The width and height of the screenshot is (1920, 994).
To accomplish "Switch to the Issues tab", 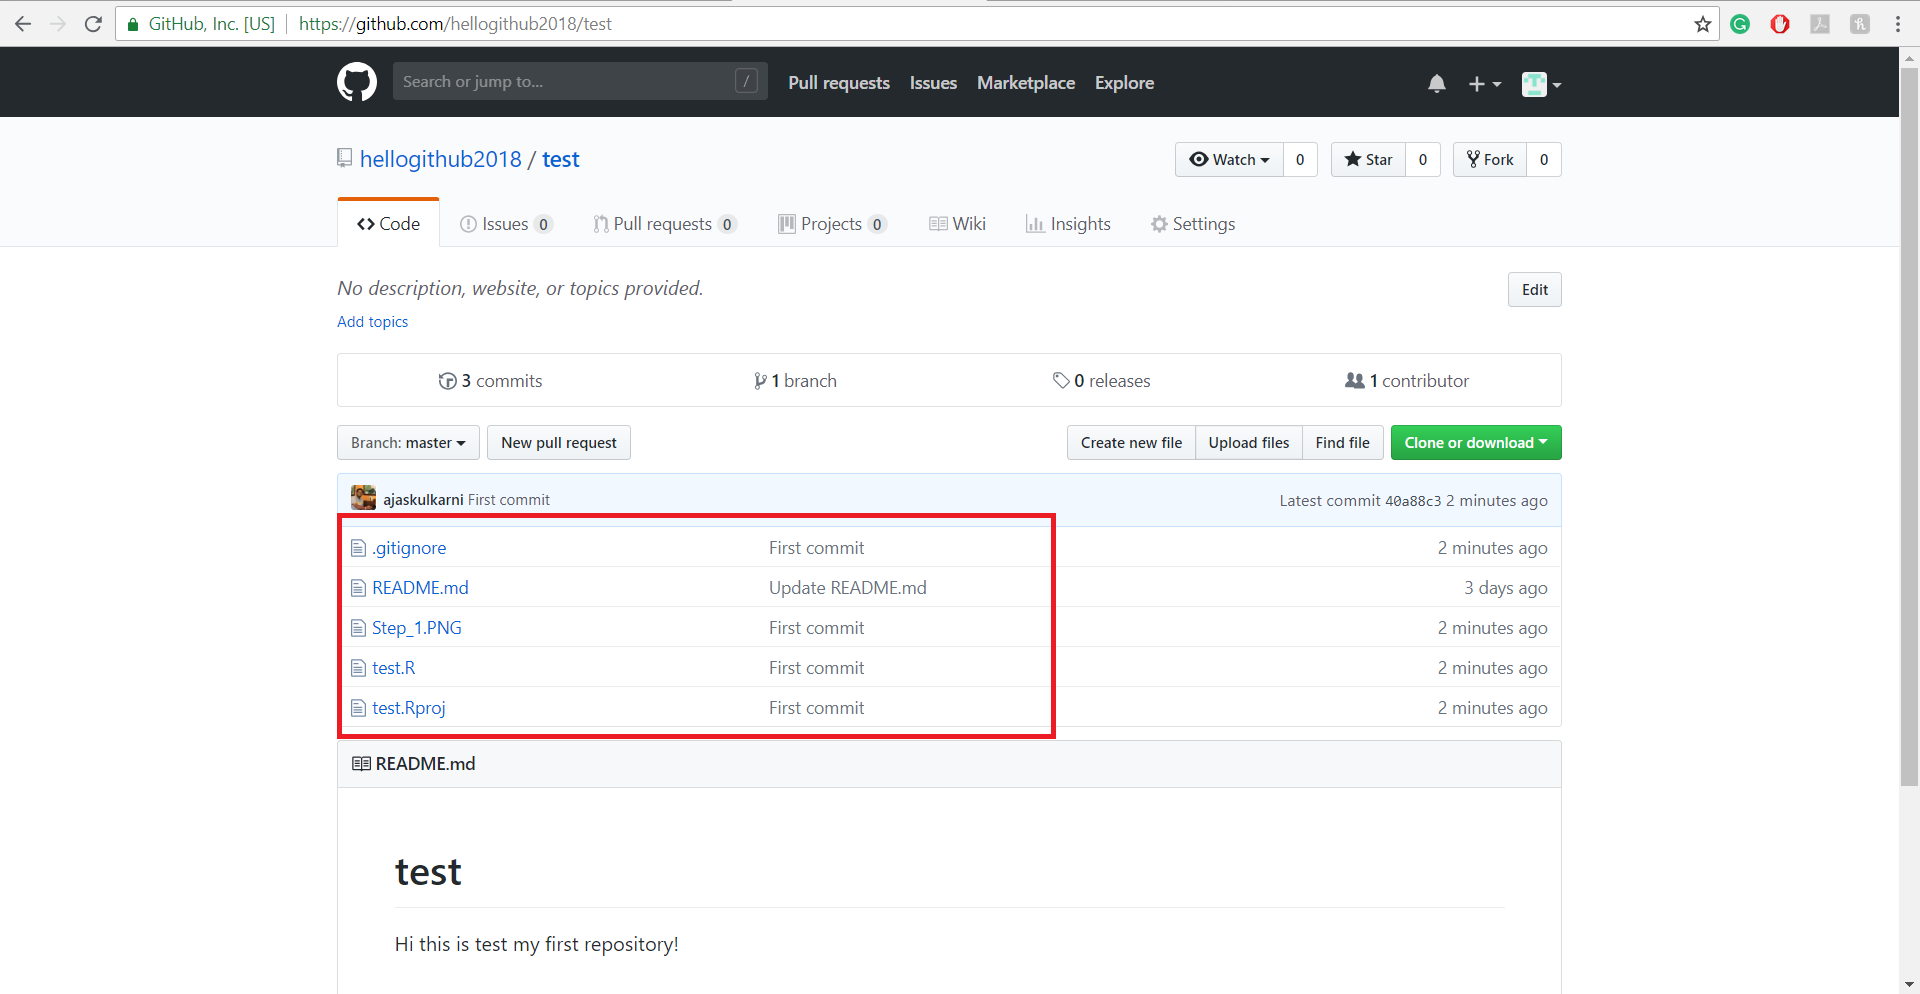I will [505, 224].
